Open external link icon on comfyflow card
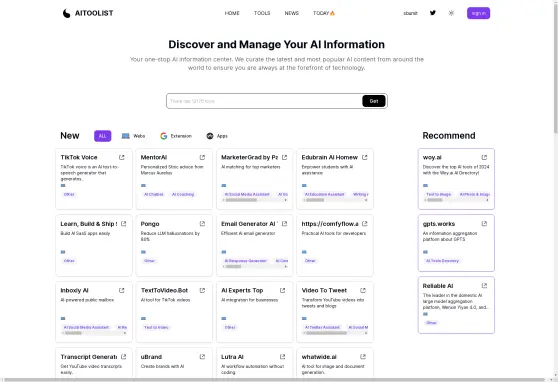Screen dimensions: 558x382 pos(364,224)
